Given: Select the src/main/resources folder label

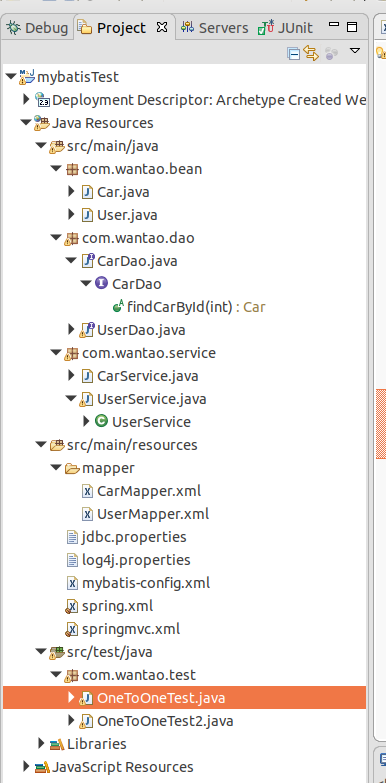Looking at the screenshot, I should (x=132, y=444).
